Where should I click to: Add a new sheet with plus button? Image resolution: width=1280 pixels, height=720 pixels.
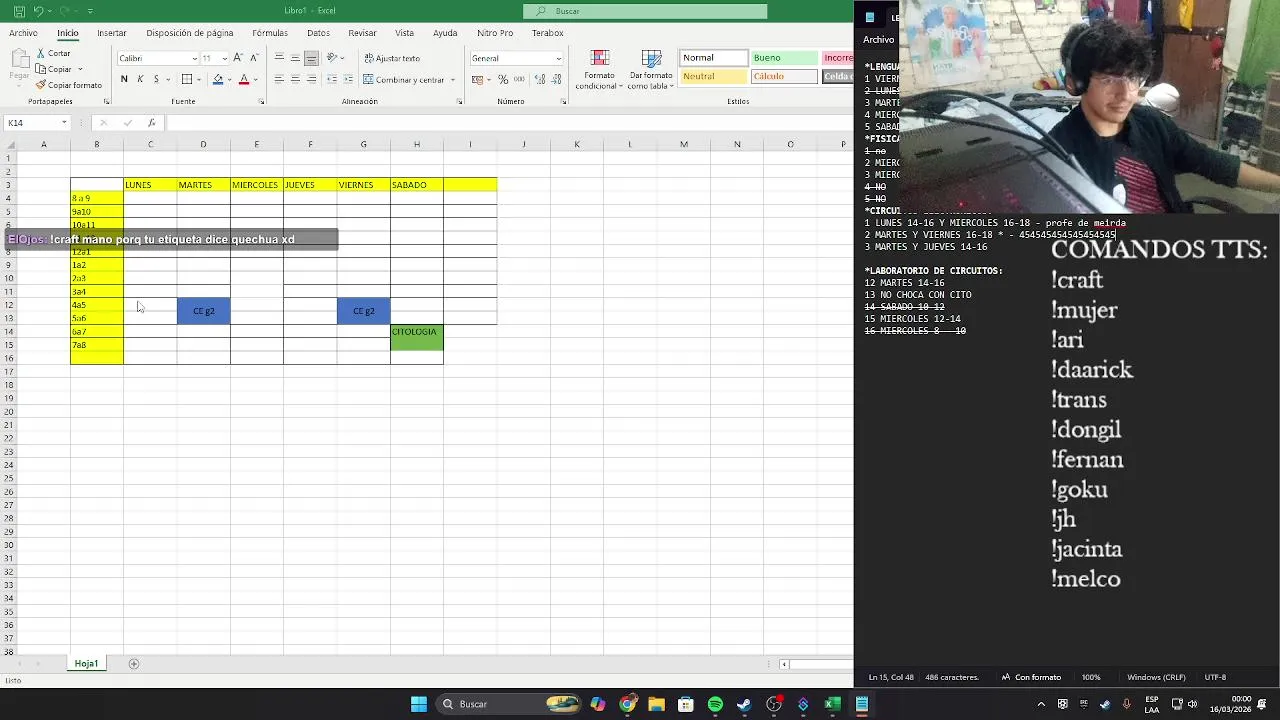[x=134, y=664]
